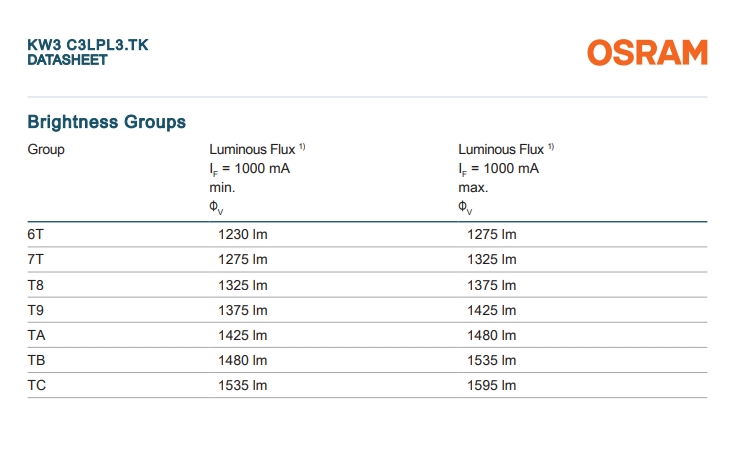
Task: Click the 1230 lm minimum value
Action: tap(243, 234)
